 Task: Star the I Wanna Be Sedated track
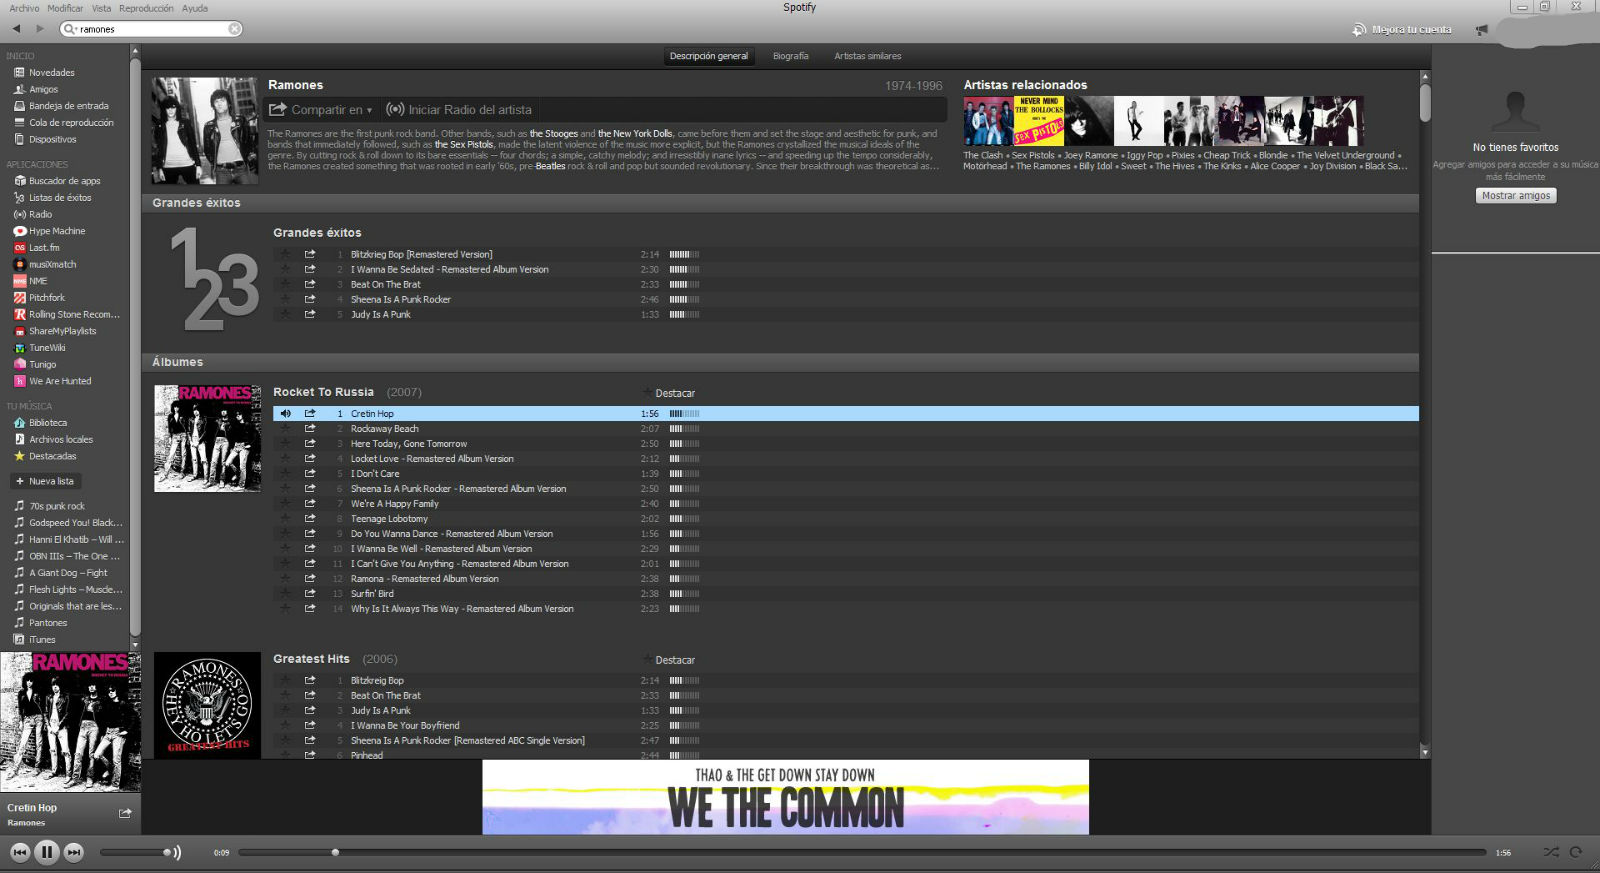tap(285, 269)
